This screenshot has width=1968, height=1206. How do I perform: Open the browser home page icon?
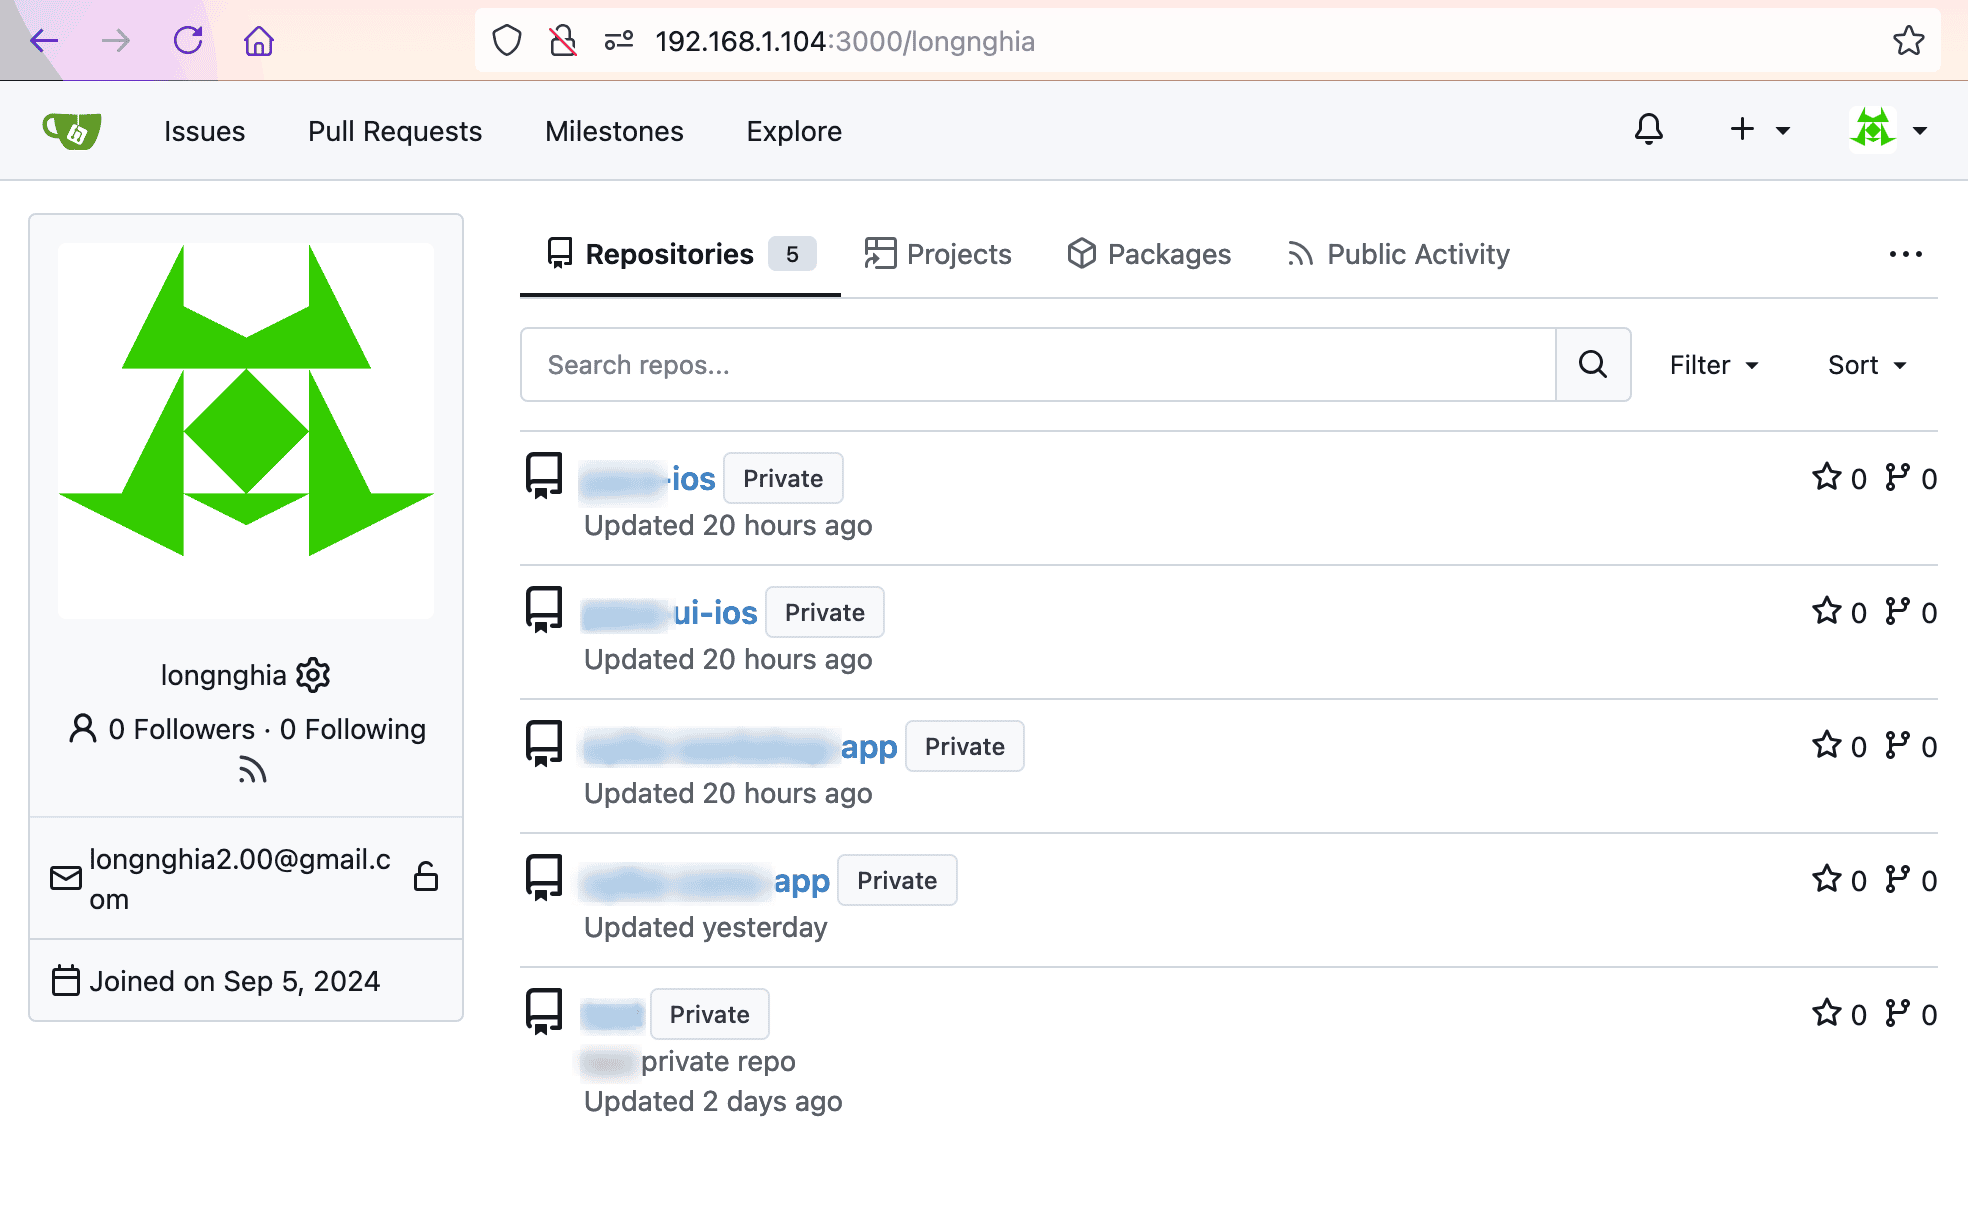pyautogui.click(x=259, y=41)
